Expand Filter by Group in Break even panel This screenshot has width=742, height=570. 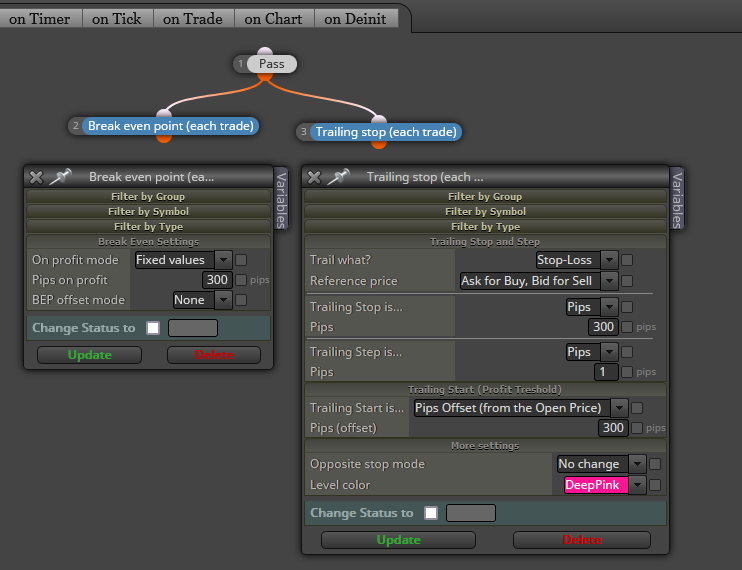point(148,196)
